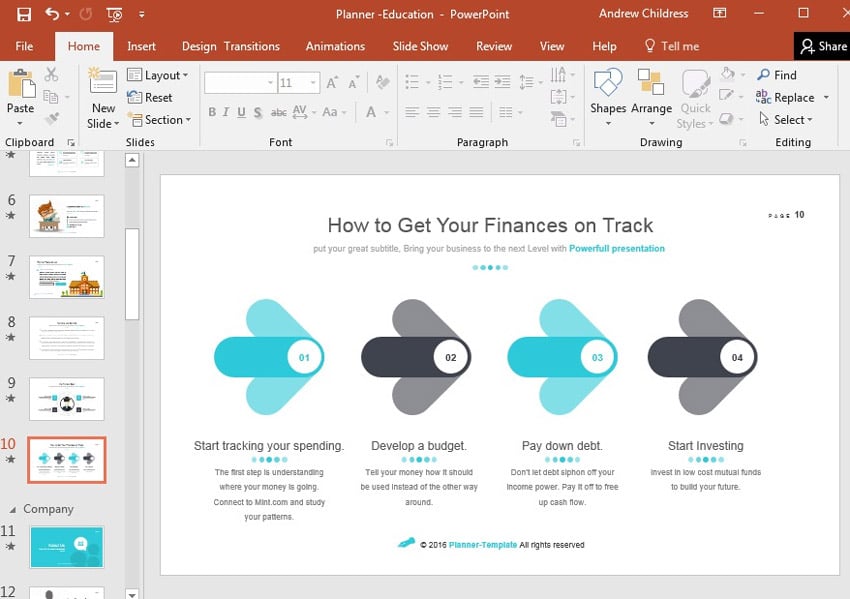Open the Shapes gallery
This screenshot has width=850, height=599.
pyautogui.click(x=608, y=96)
